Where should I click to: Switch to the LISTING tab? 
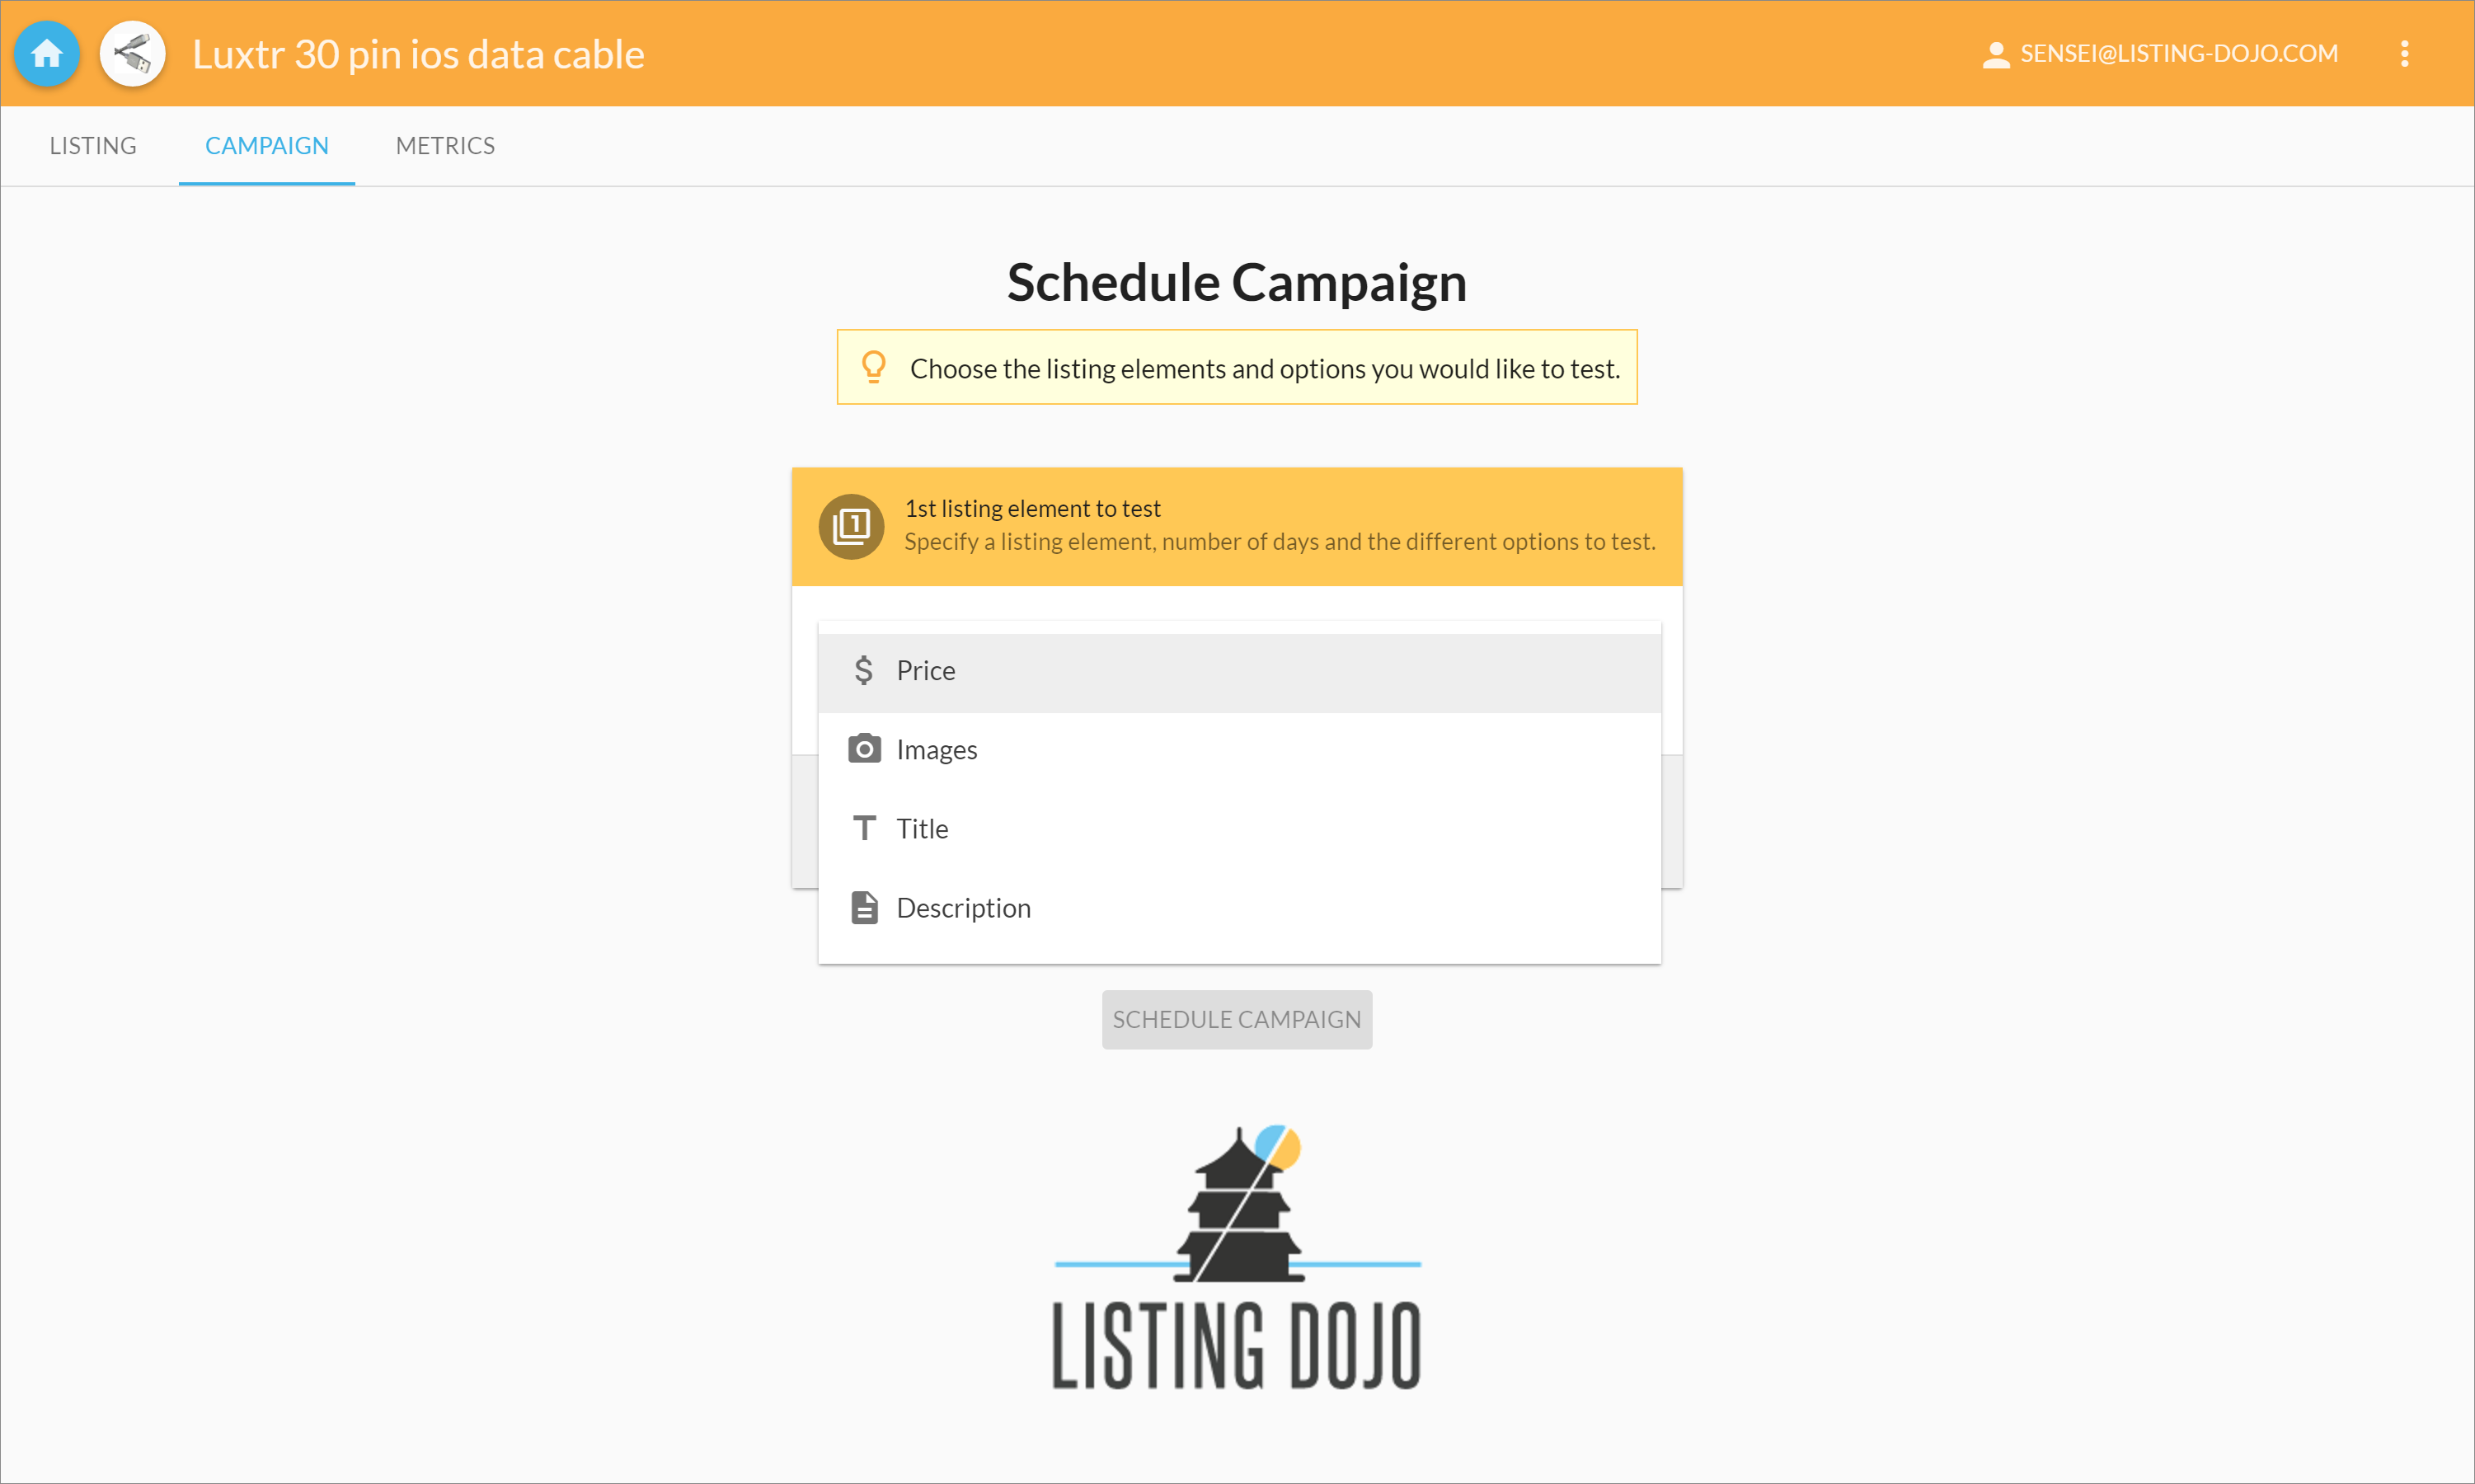[x=93, y=146]
